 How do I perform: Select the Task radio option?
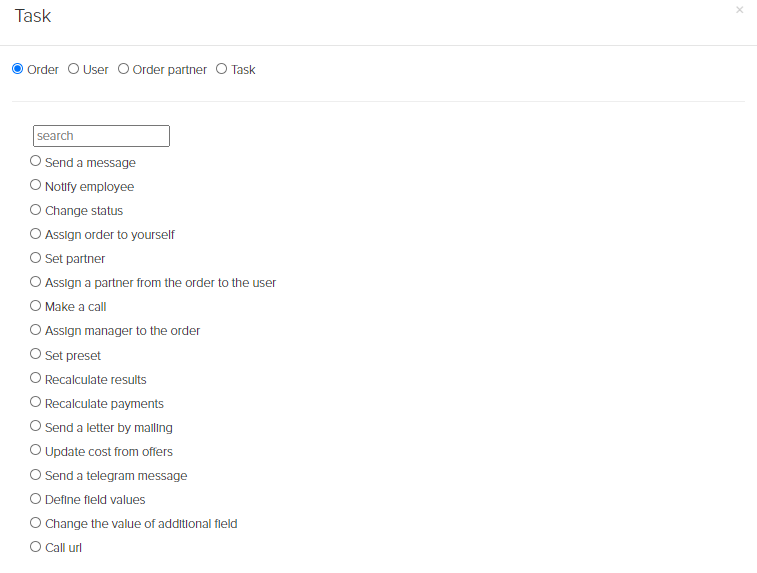pyautogui.click(x=221, y=69)
